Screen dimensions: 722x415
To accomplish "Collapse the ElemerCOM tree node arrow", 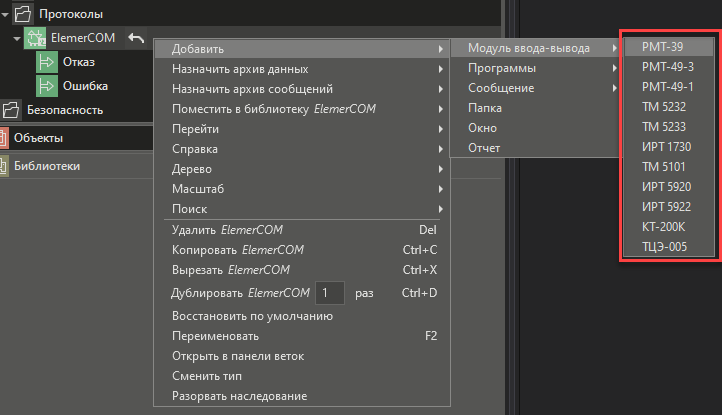I will coord(17,39).
